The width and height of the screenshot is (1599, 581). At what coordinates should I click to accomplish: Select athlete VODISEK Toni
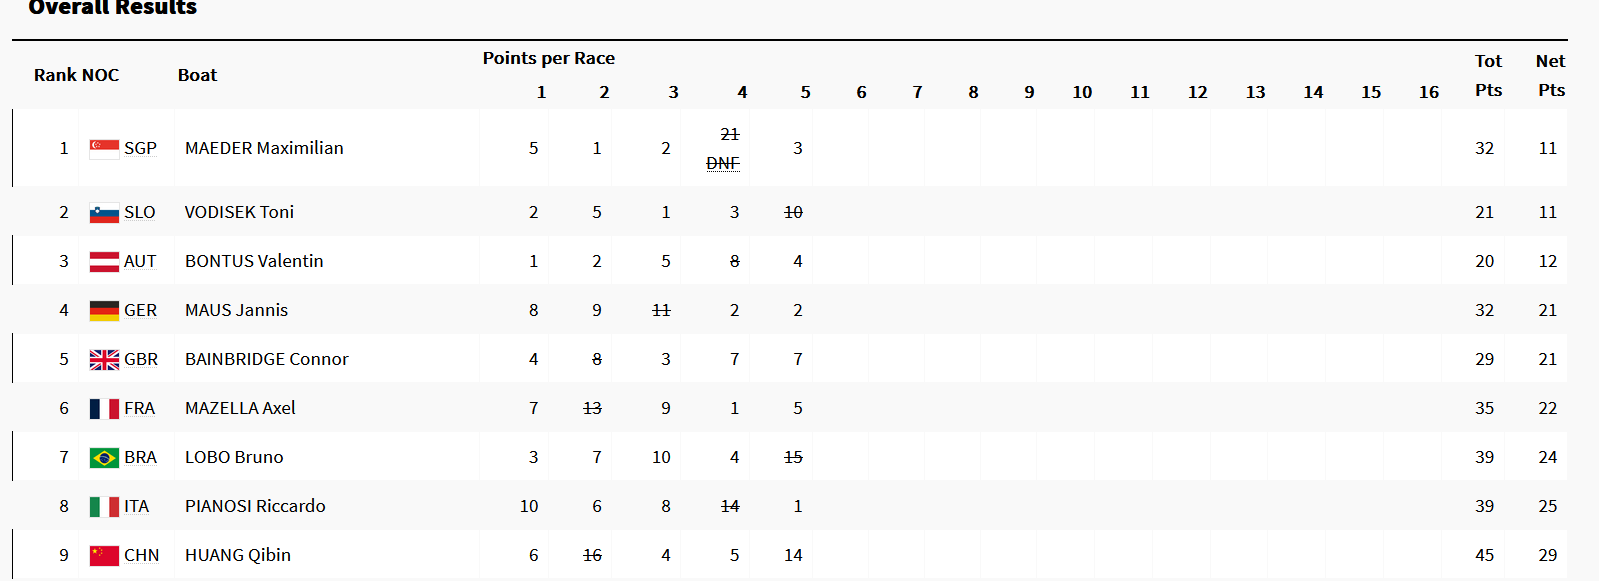click(x=239, y=212)
